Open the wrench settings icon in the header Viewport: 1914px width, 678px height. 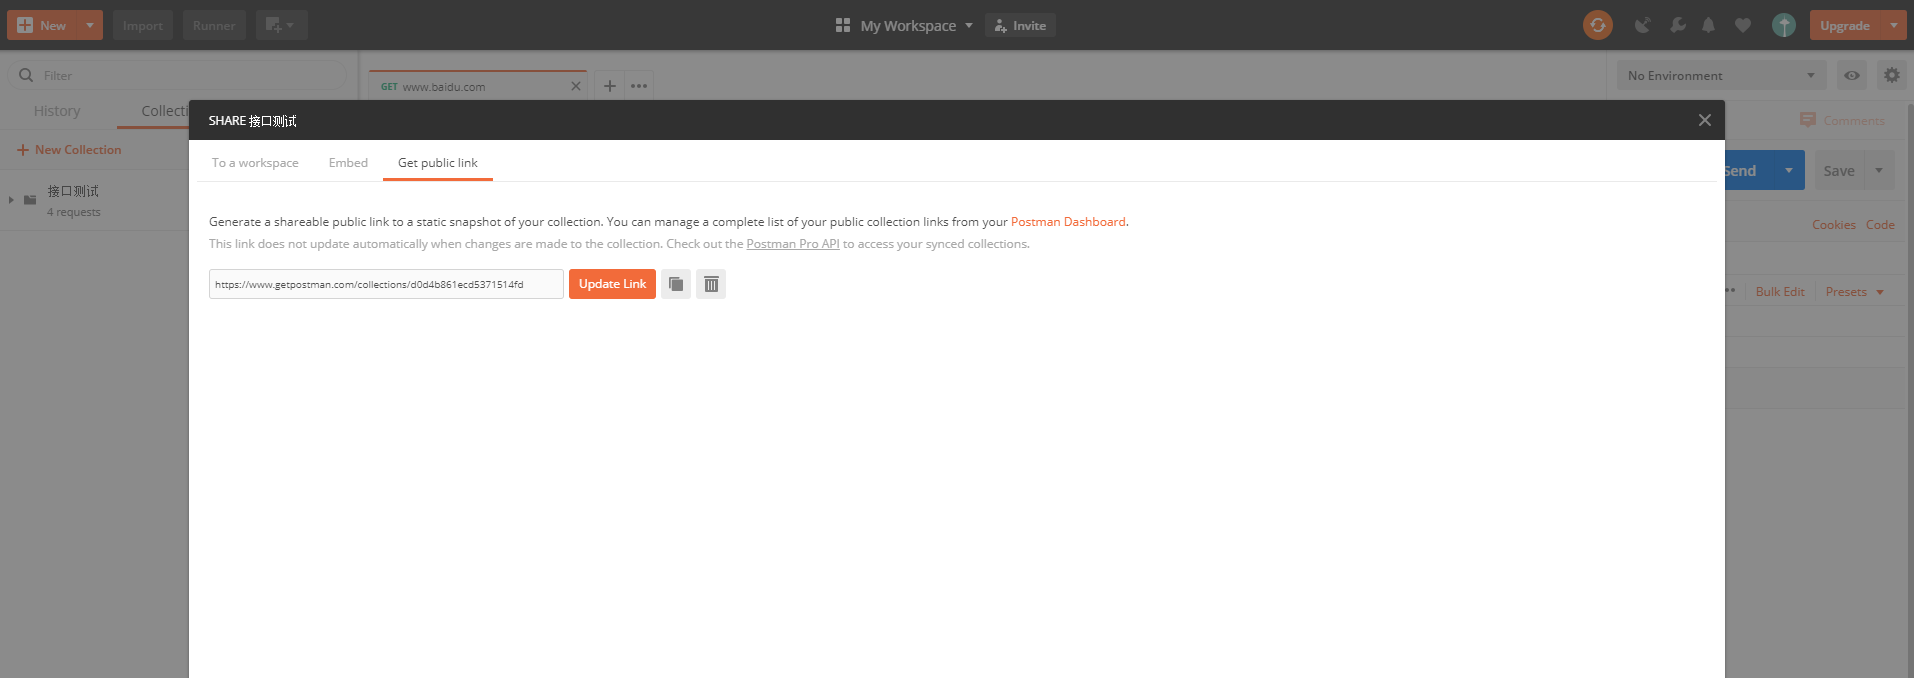click(1678, 25)
